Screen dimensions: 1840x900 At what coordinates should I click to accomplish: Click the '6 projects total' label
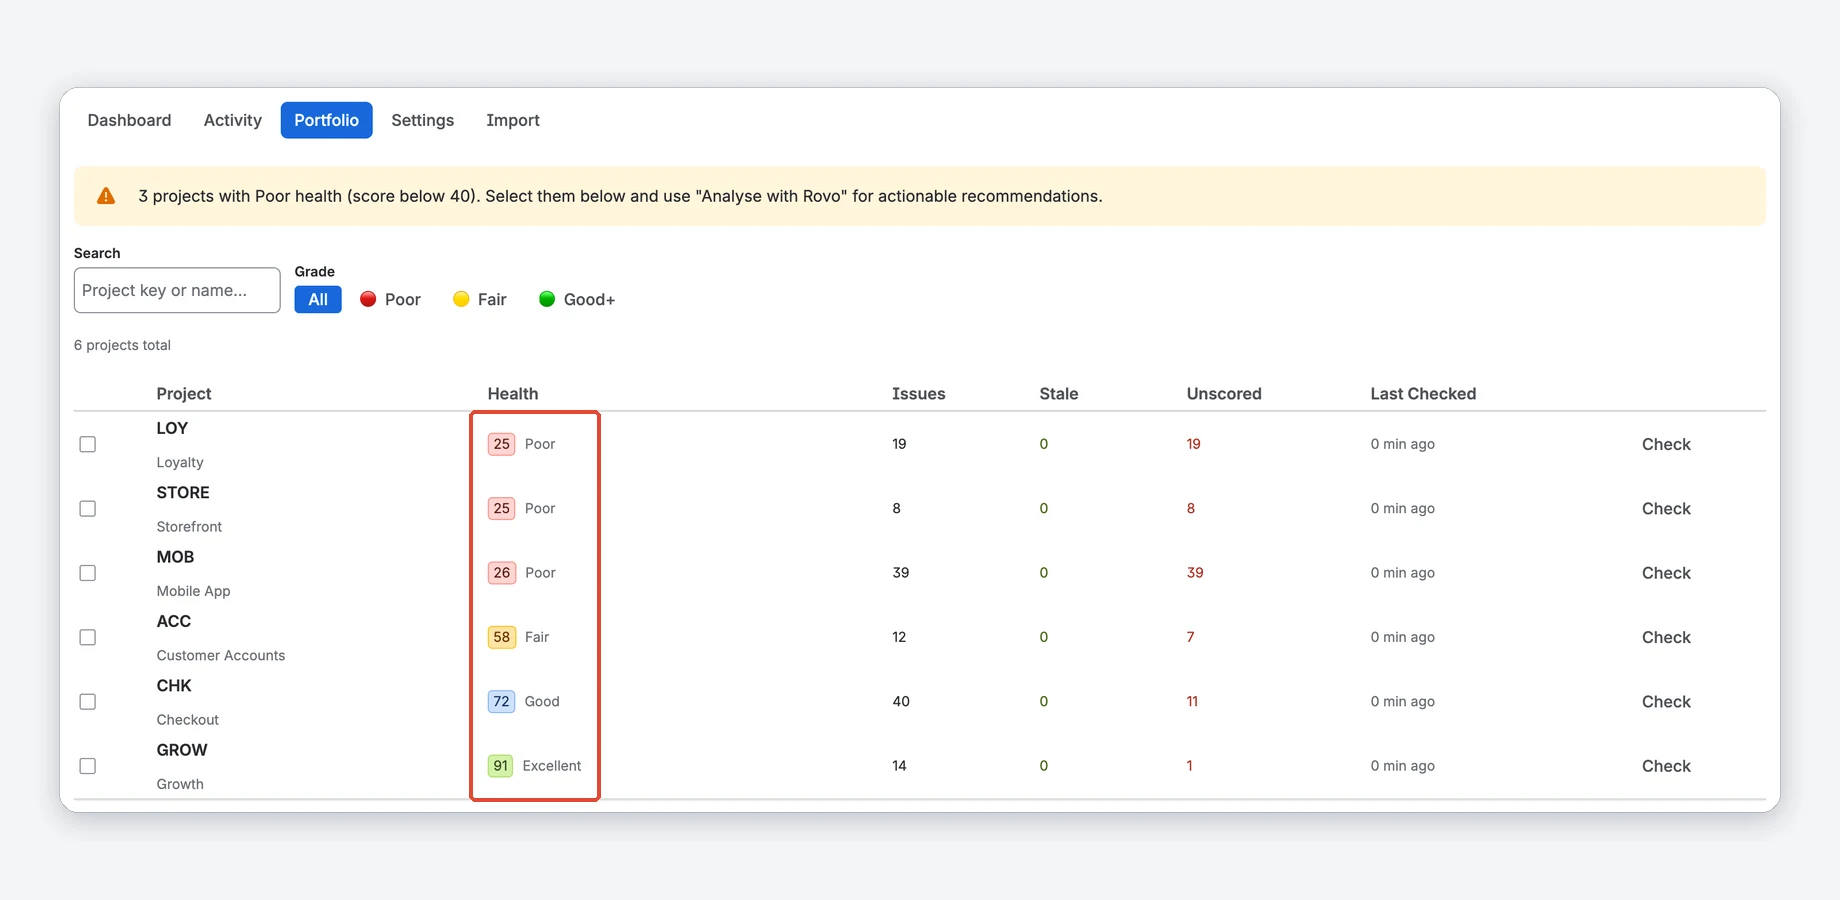(122, 345)
